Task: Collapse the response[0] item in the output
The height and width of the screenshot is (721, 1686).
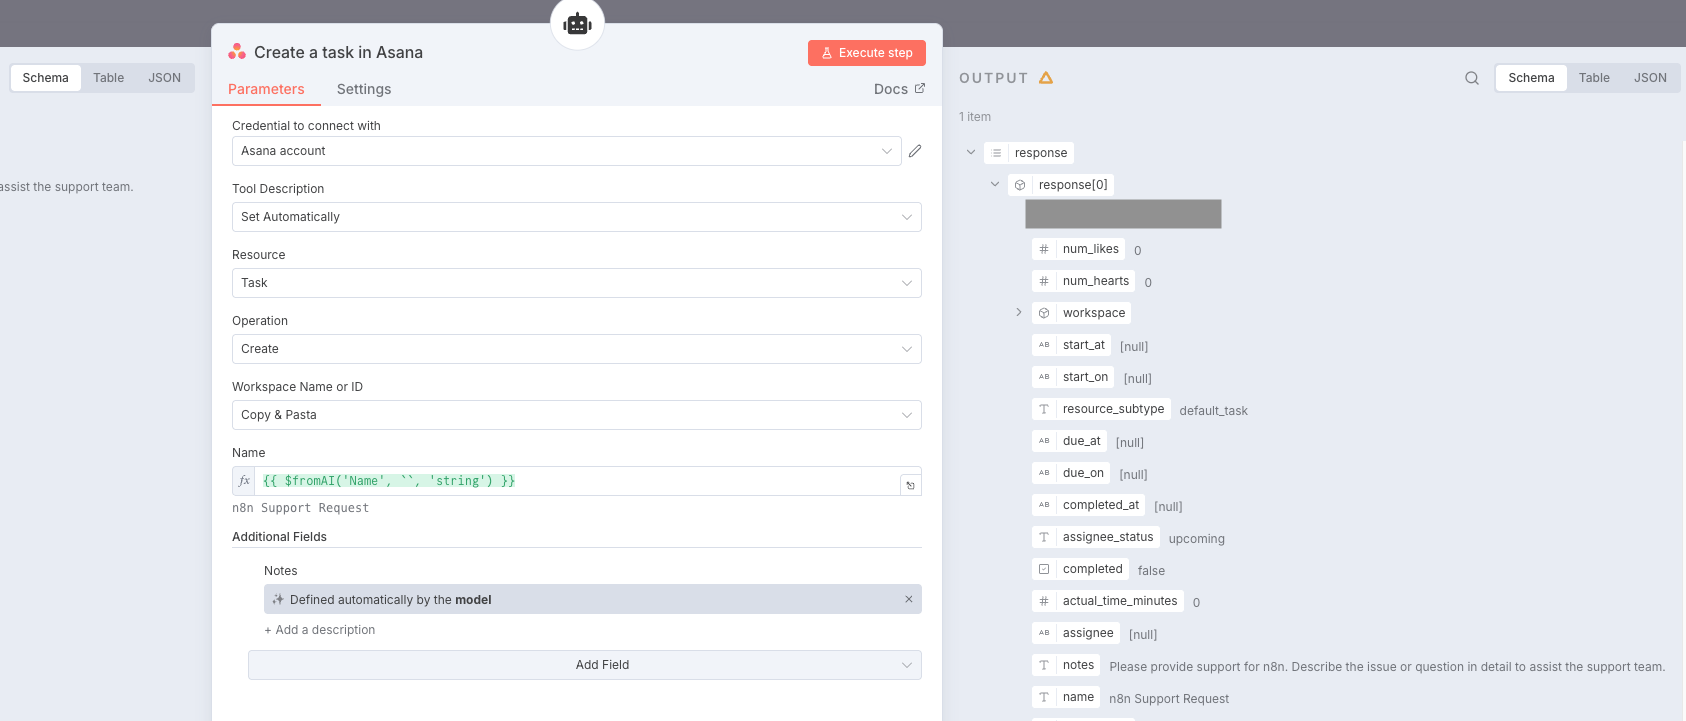Action: [x=995, y=185]
